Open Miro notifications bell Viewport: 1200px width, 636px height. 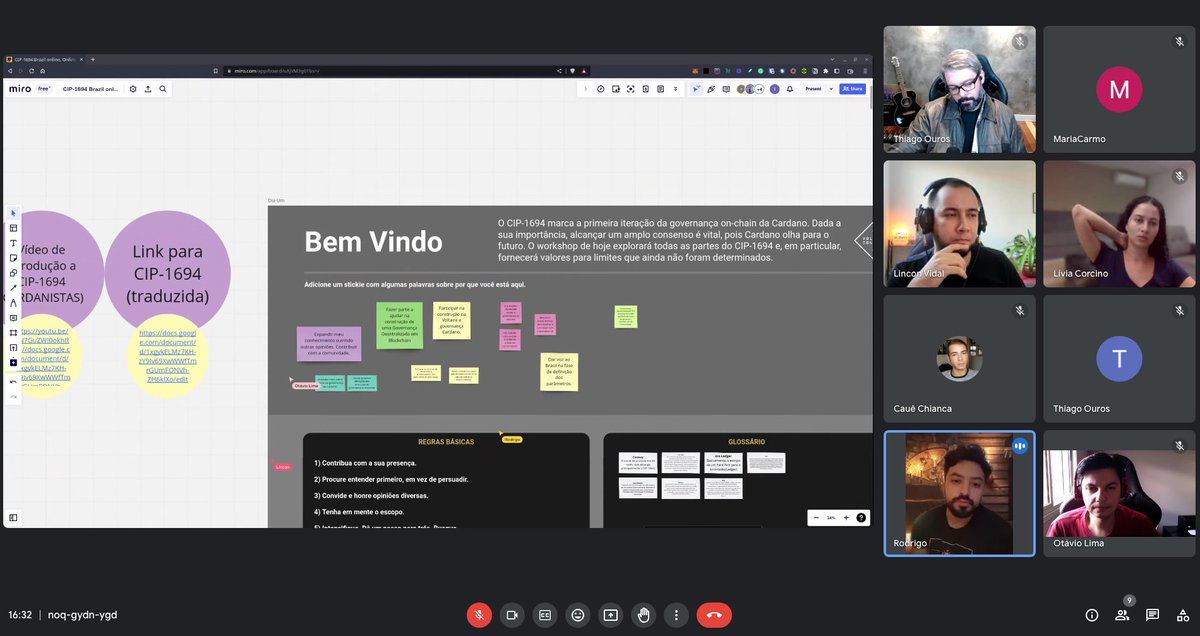pos(790,89)
